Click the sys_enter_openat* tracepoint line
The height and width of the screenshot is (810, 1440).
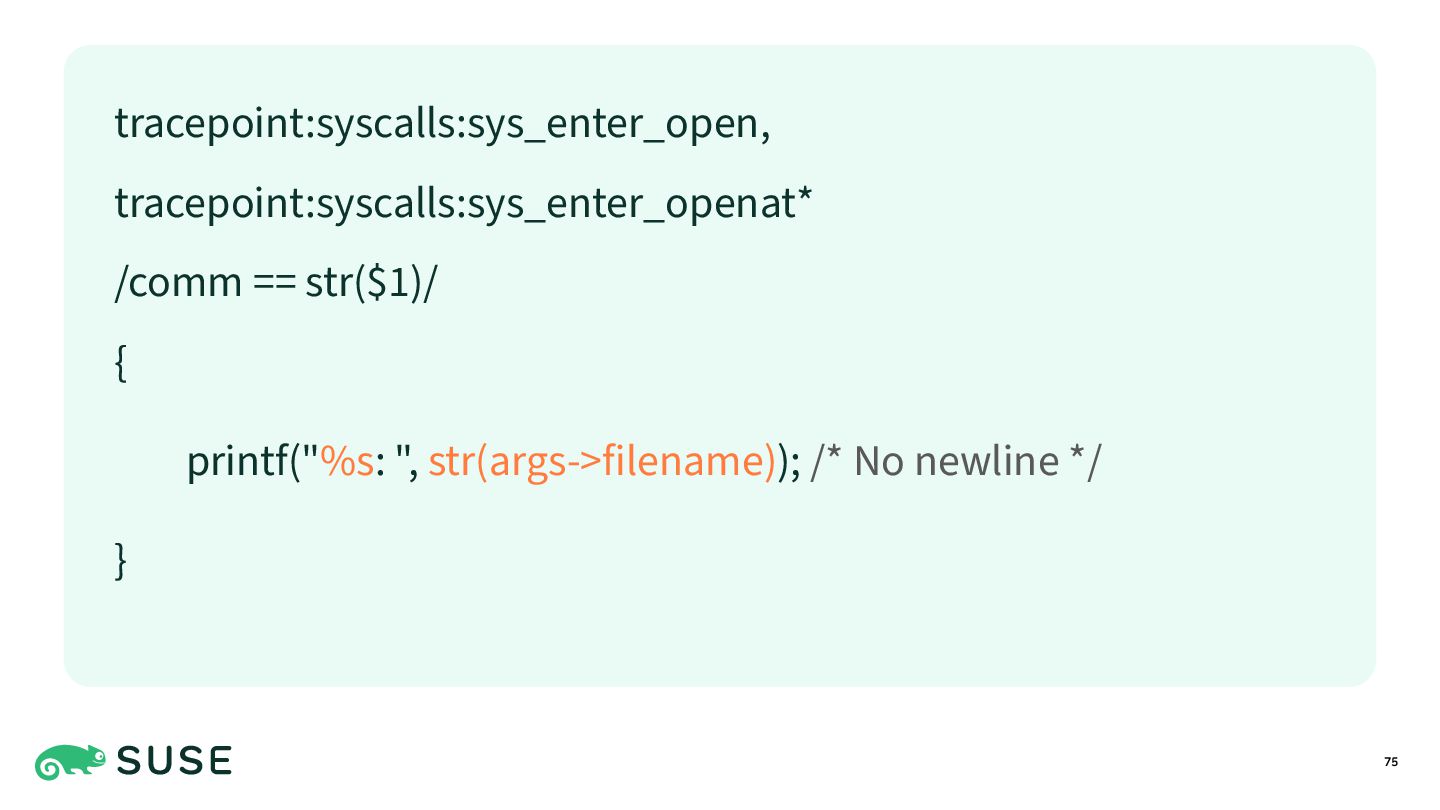[x=463, y=204]
